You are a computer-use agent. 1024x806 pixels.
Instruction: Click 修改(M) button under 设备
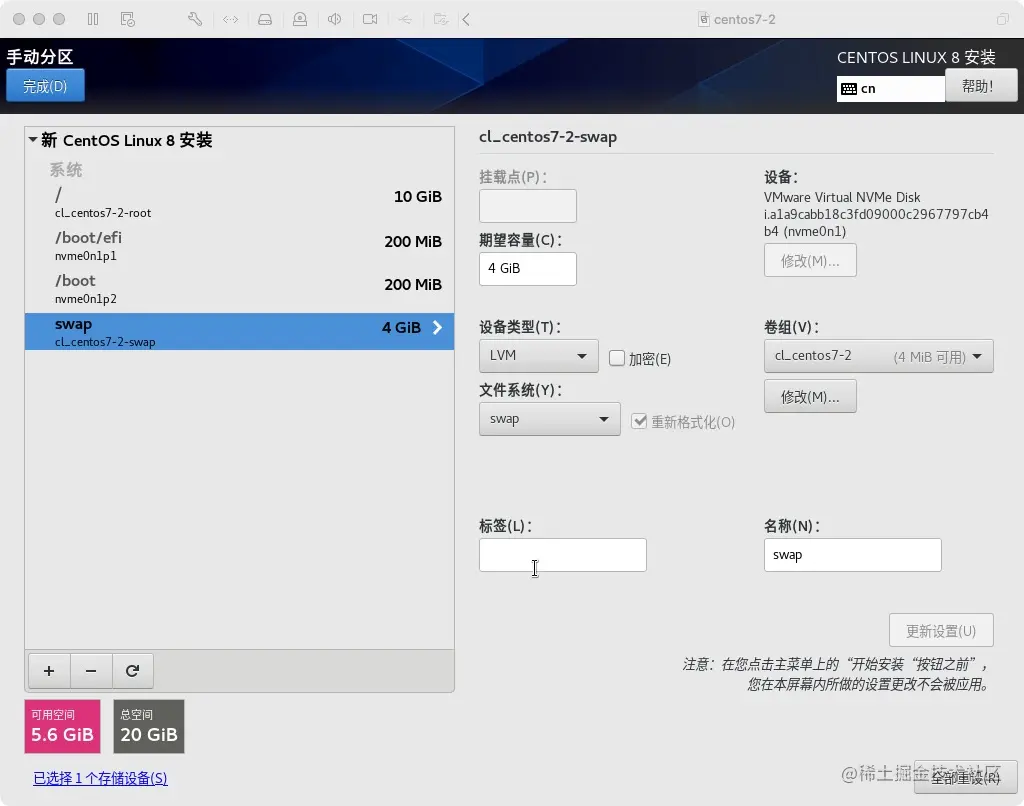tap(810, 261)
